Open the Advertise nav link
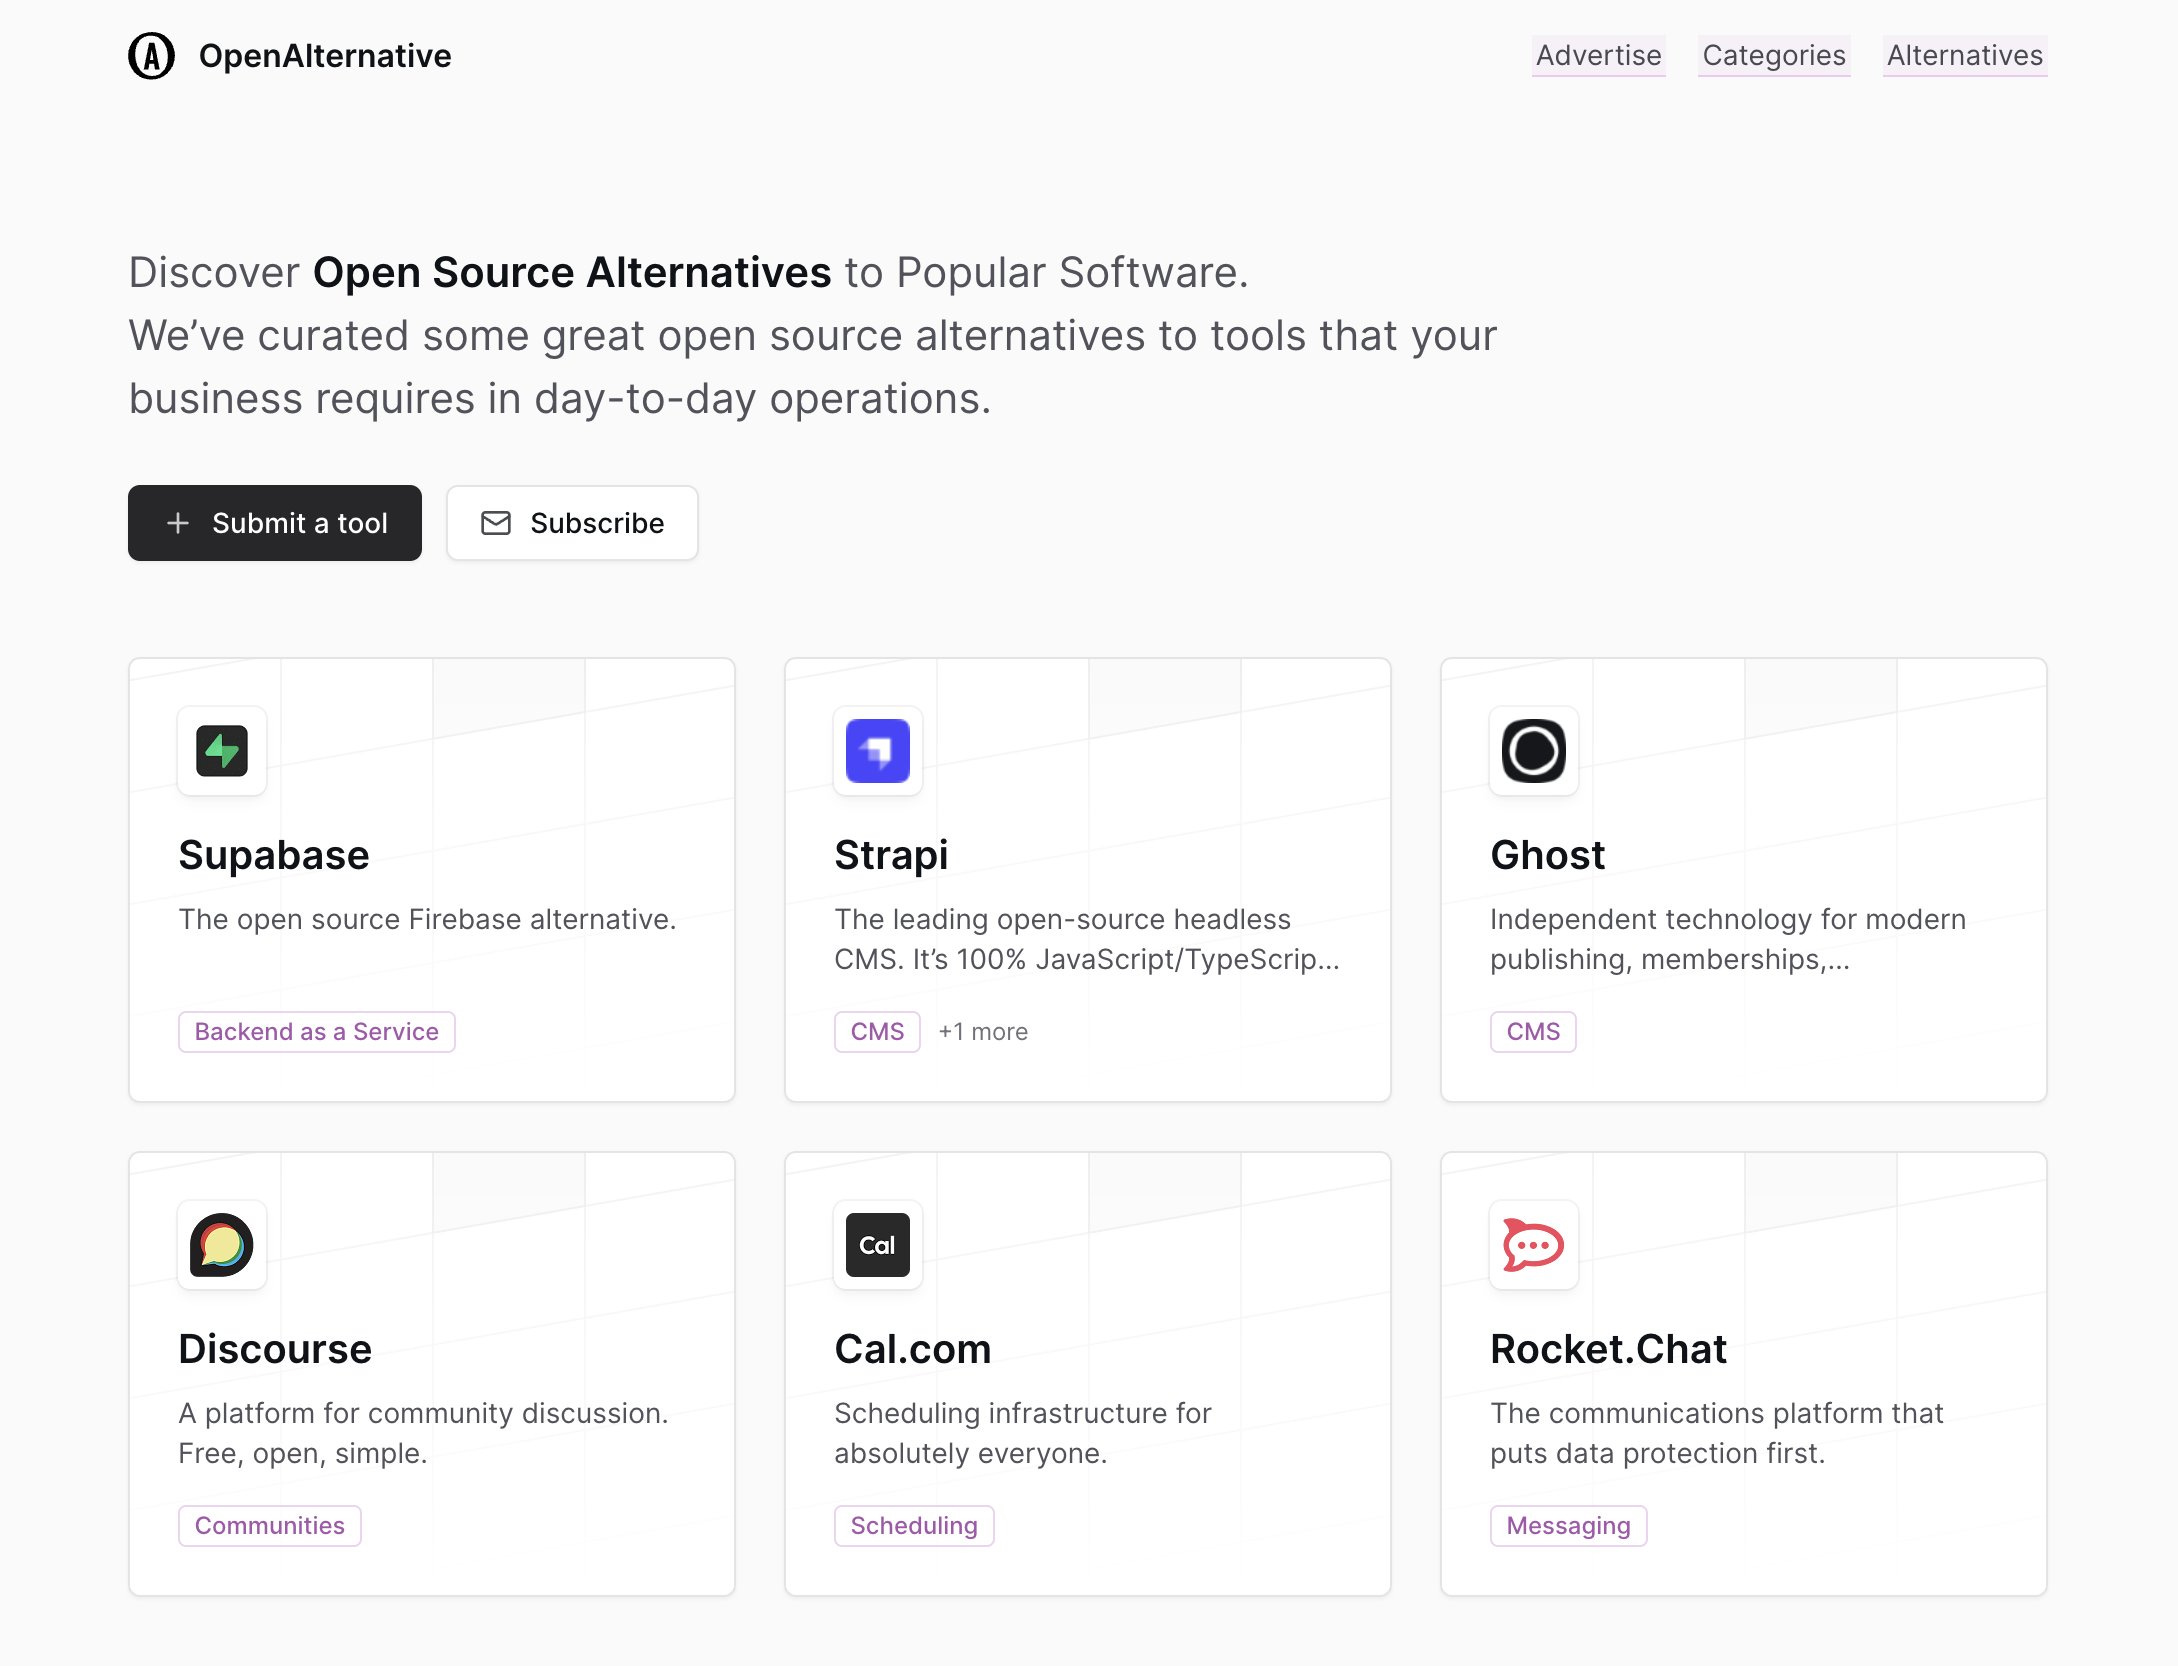 [1598, 56]
